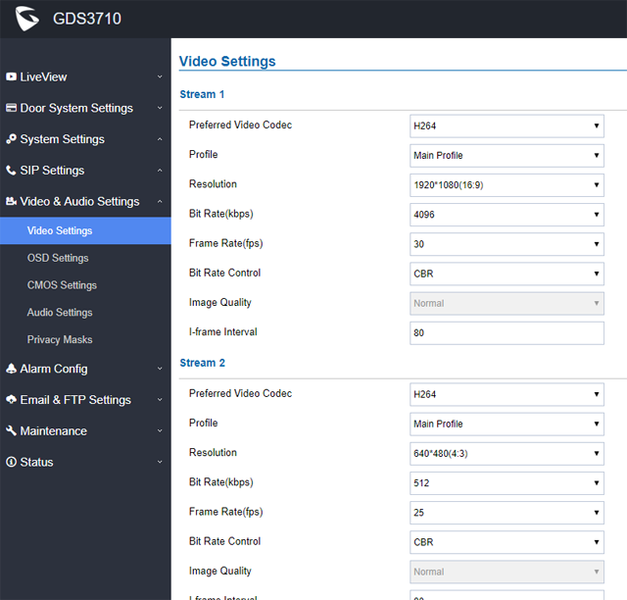Click the Door System Settings icon
Viewport: 627px width, 600px height.
pyautogui.click(x=11, y=108)
